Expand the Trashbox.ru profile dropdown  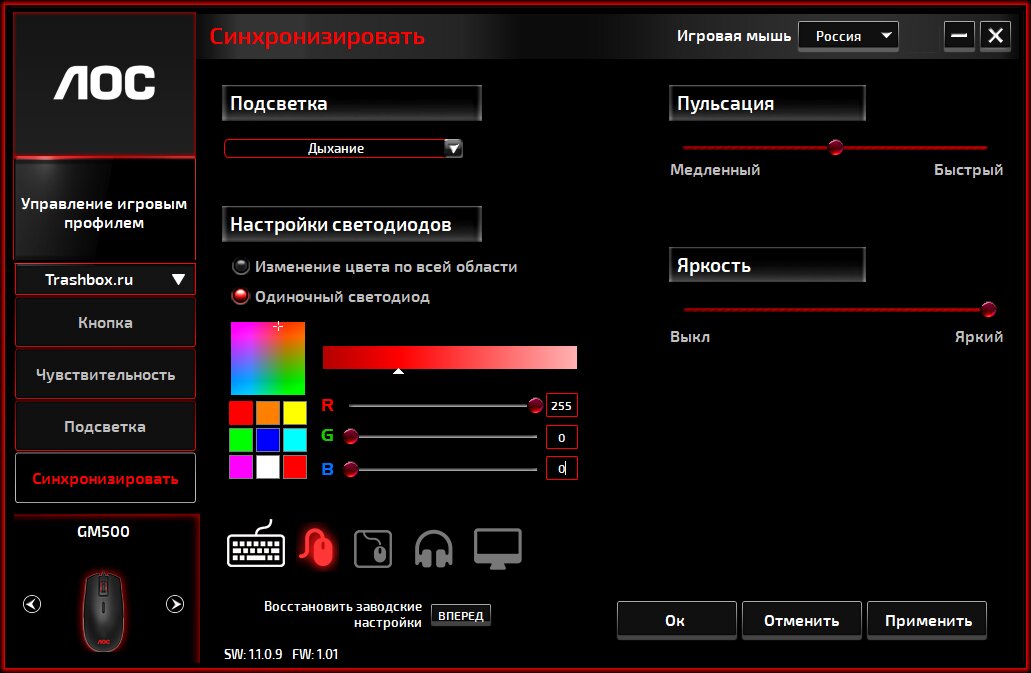[x=105, y=280]
